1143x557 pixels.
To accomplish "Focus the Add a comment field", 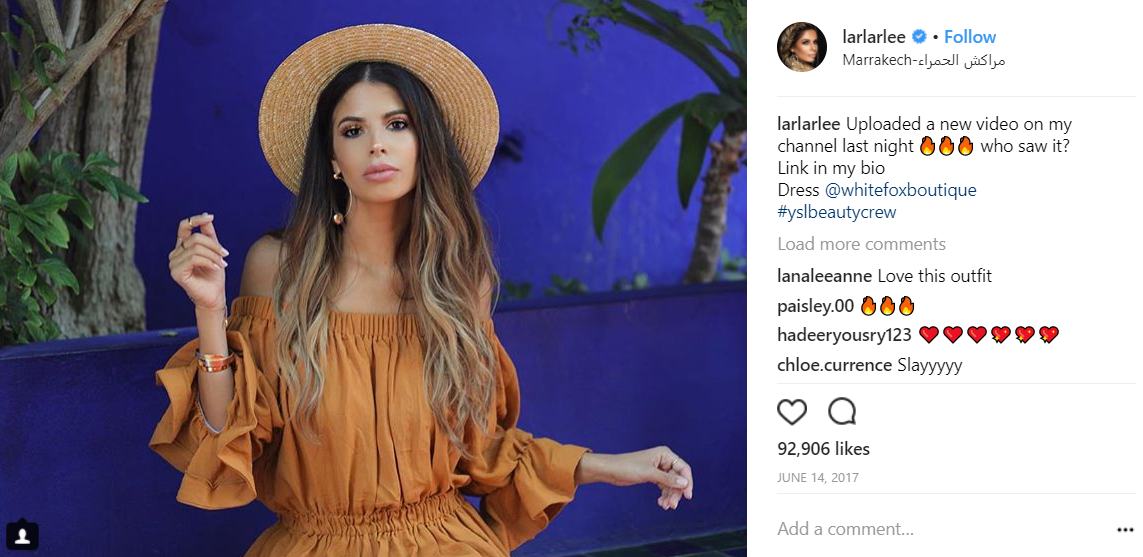I will 940,529.
